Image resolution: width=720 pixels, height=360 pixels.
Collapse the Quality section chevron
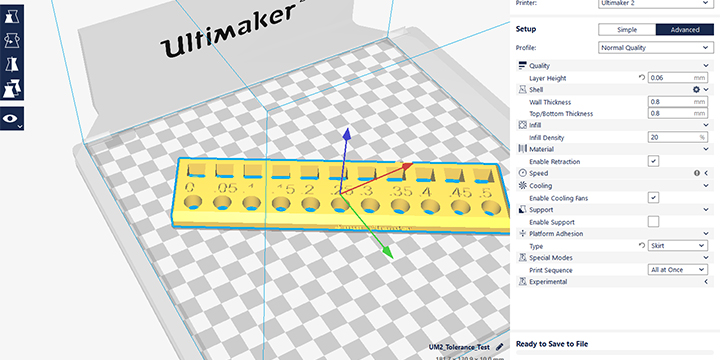point(706,66)
